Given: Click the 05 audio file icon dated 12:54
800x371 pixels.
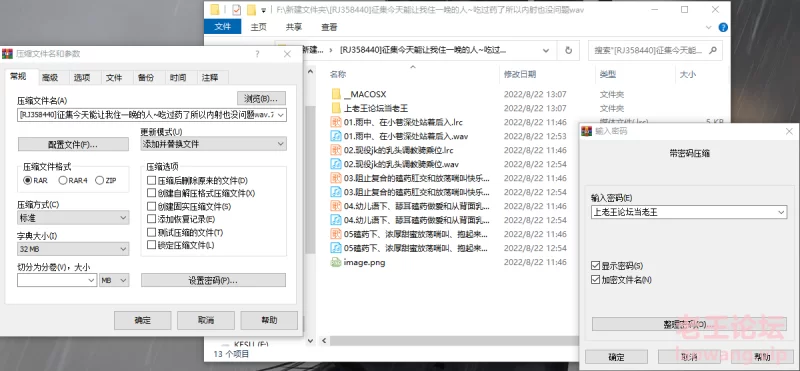Looking at the screenshot, I should tap(336, 248).
